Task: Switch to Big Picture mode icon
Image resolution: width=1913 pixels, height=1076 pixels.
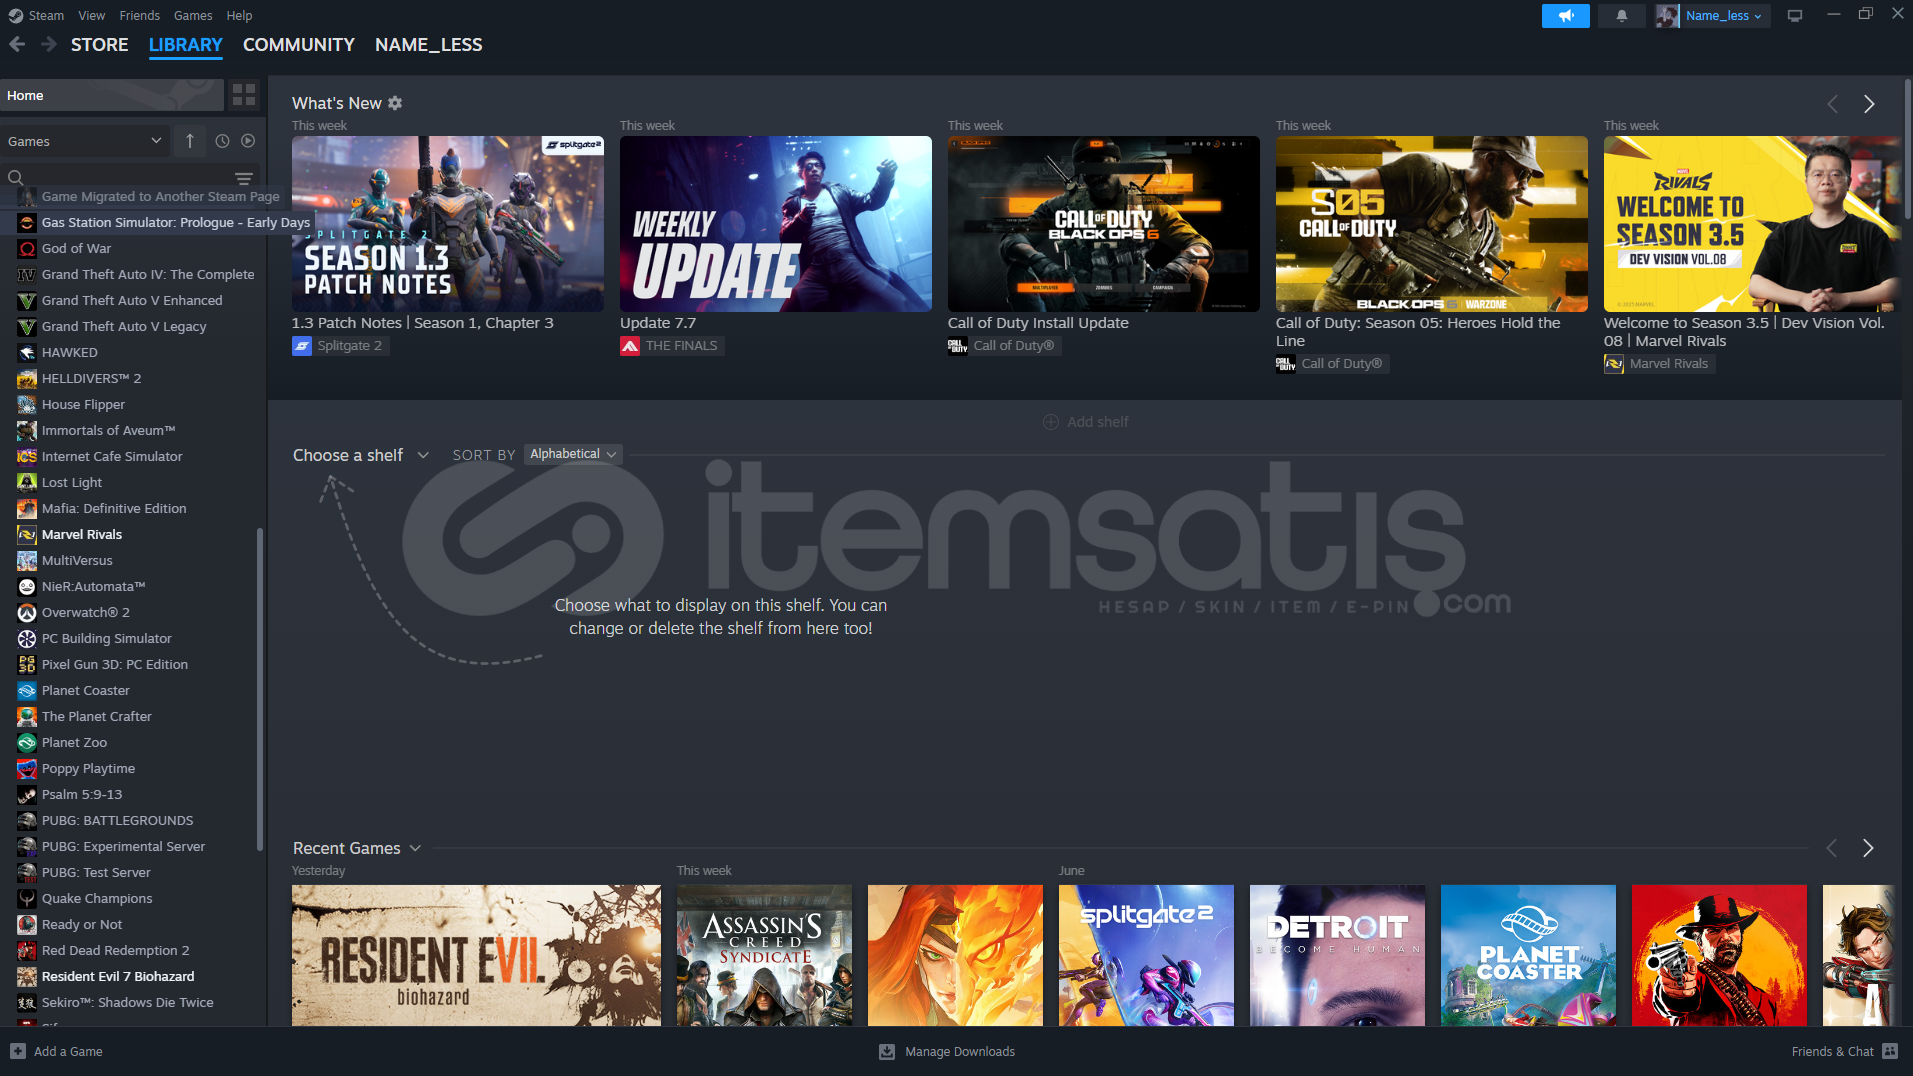Action: (x=1795, y=15)
